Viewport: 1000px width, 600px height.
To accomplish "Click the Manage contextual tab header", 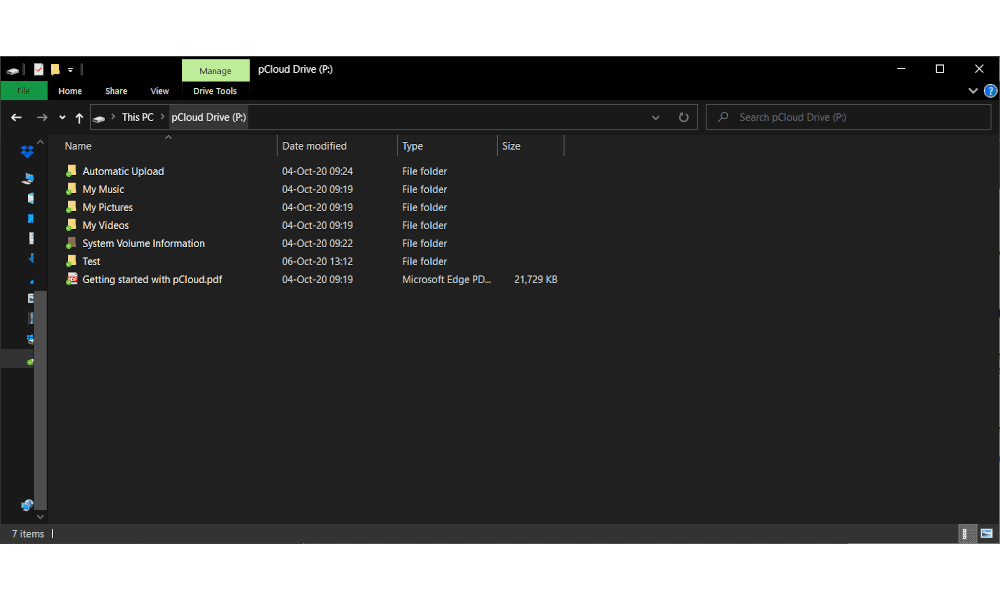I will pos(216,70).
